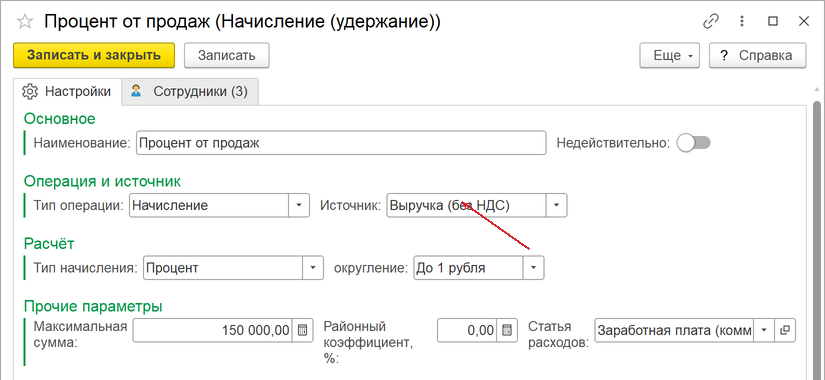825x380 pixels.
Task: Click the Операция и источник heading
Action: tap(102, 182)
